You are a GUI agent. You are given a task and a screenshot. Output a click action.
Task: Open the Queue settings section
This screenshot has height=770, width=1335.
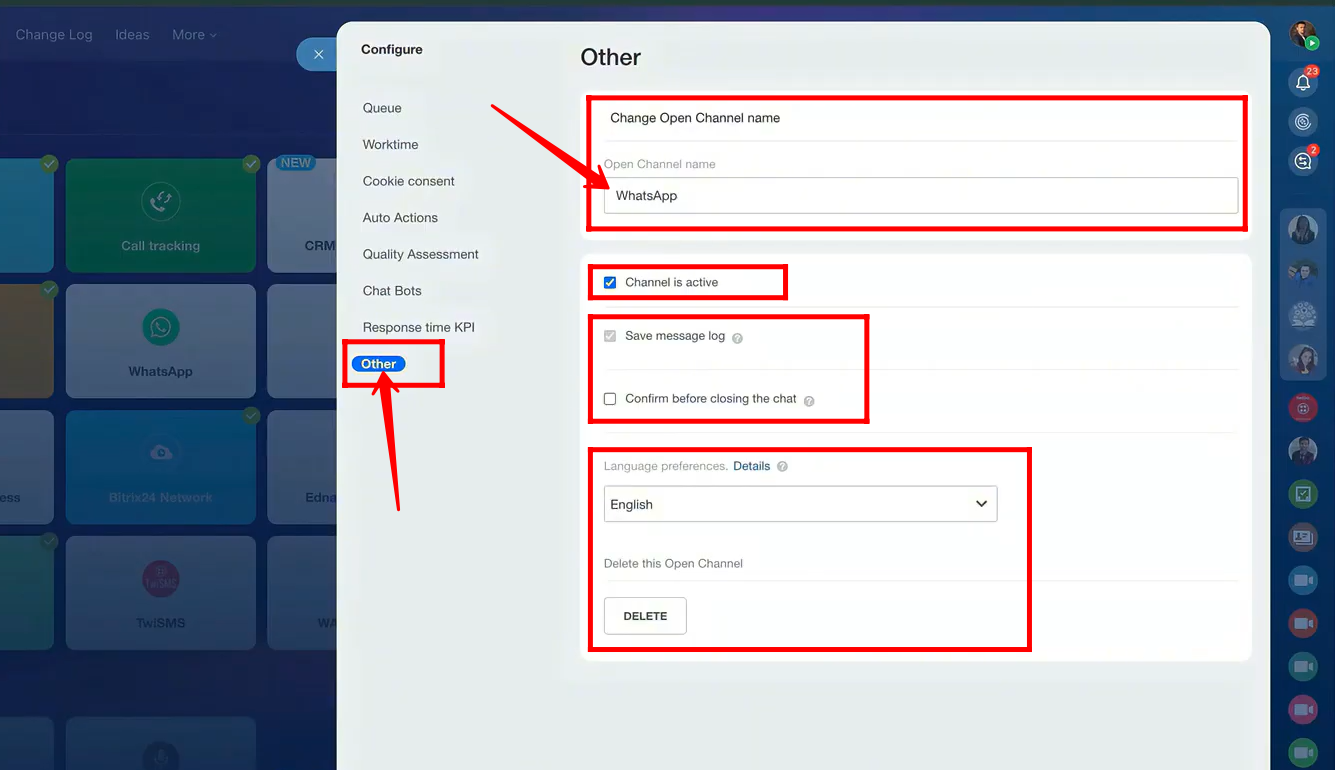coord(382,108)
